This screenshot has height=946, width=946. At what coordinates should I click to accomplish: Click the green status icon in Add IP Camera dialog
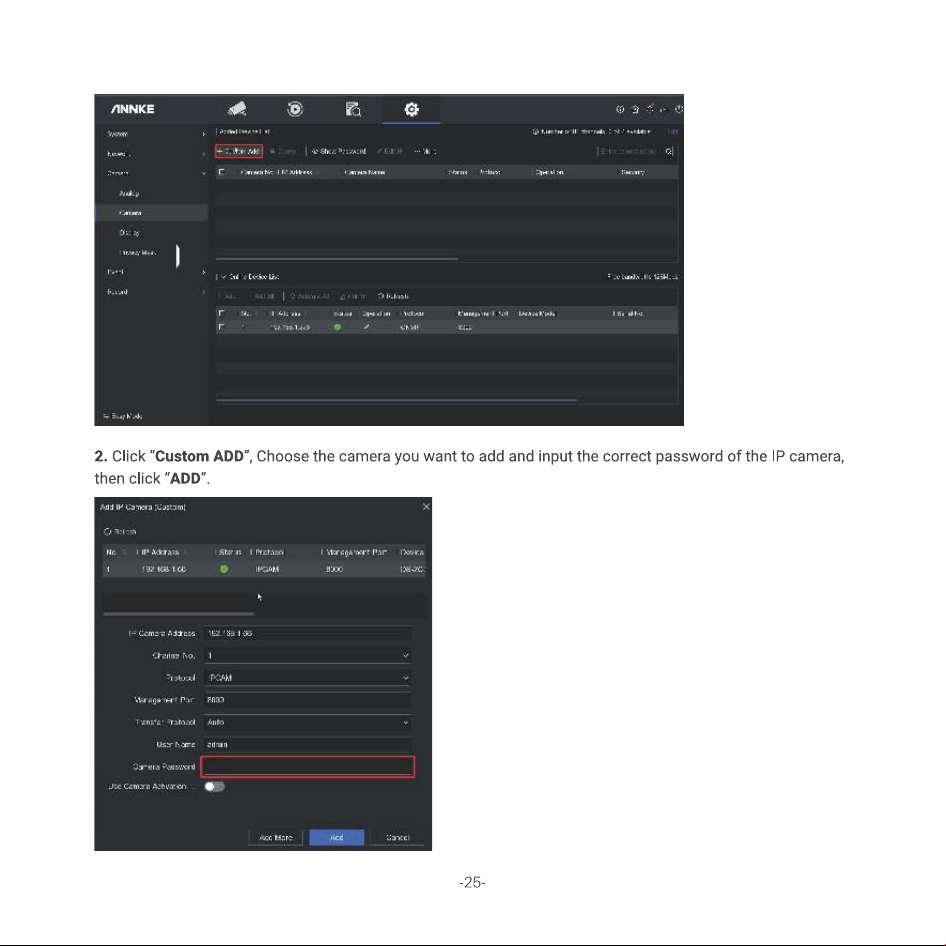[224, 569]
